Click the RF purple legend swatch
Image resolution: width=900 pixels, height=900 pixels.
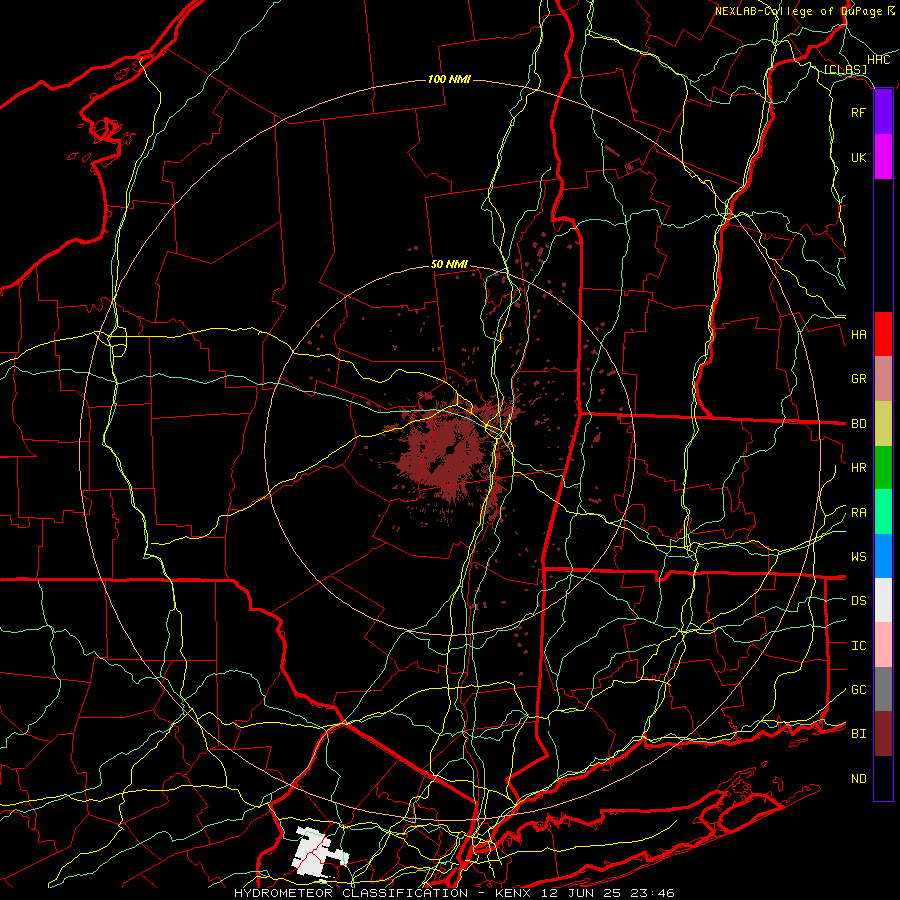[x=883, y=112]
